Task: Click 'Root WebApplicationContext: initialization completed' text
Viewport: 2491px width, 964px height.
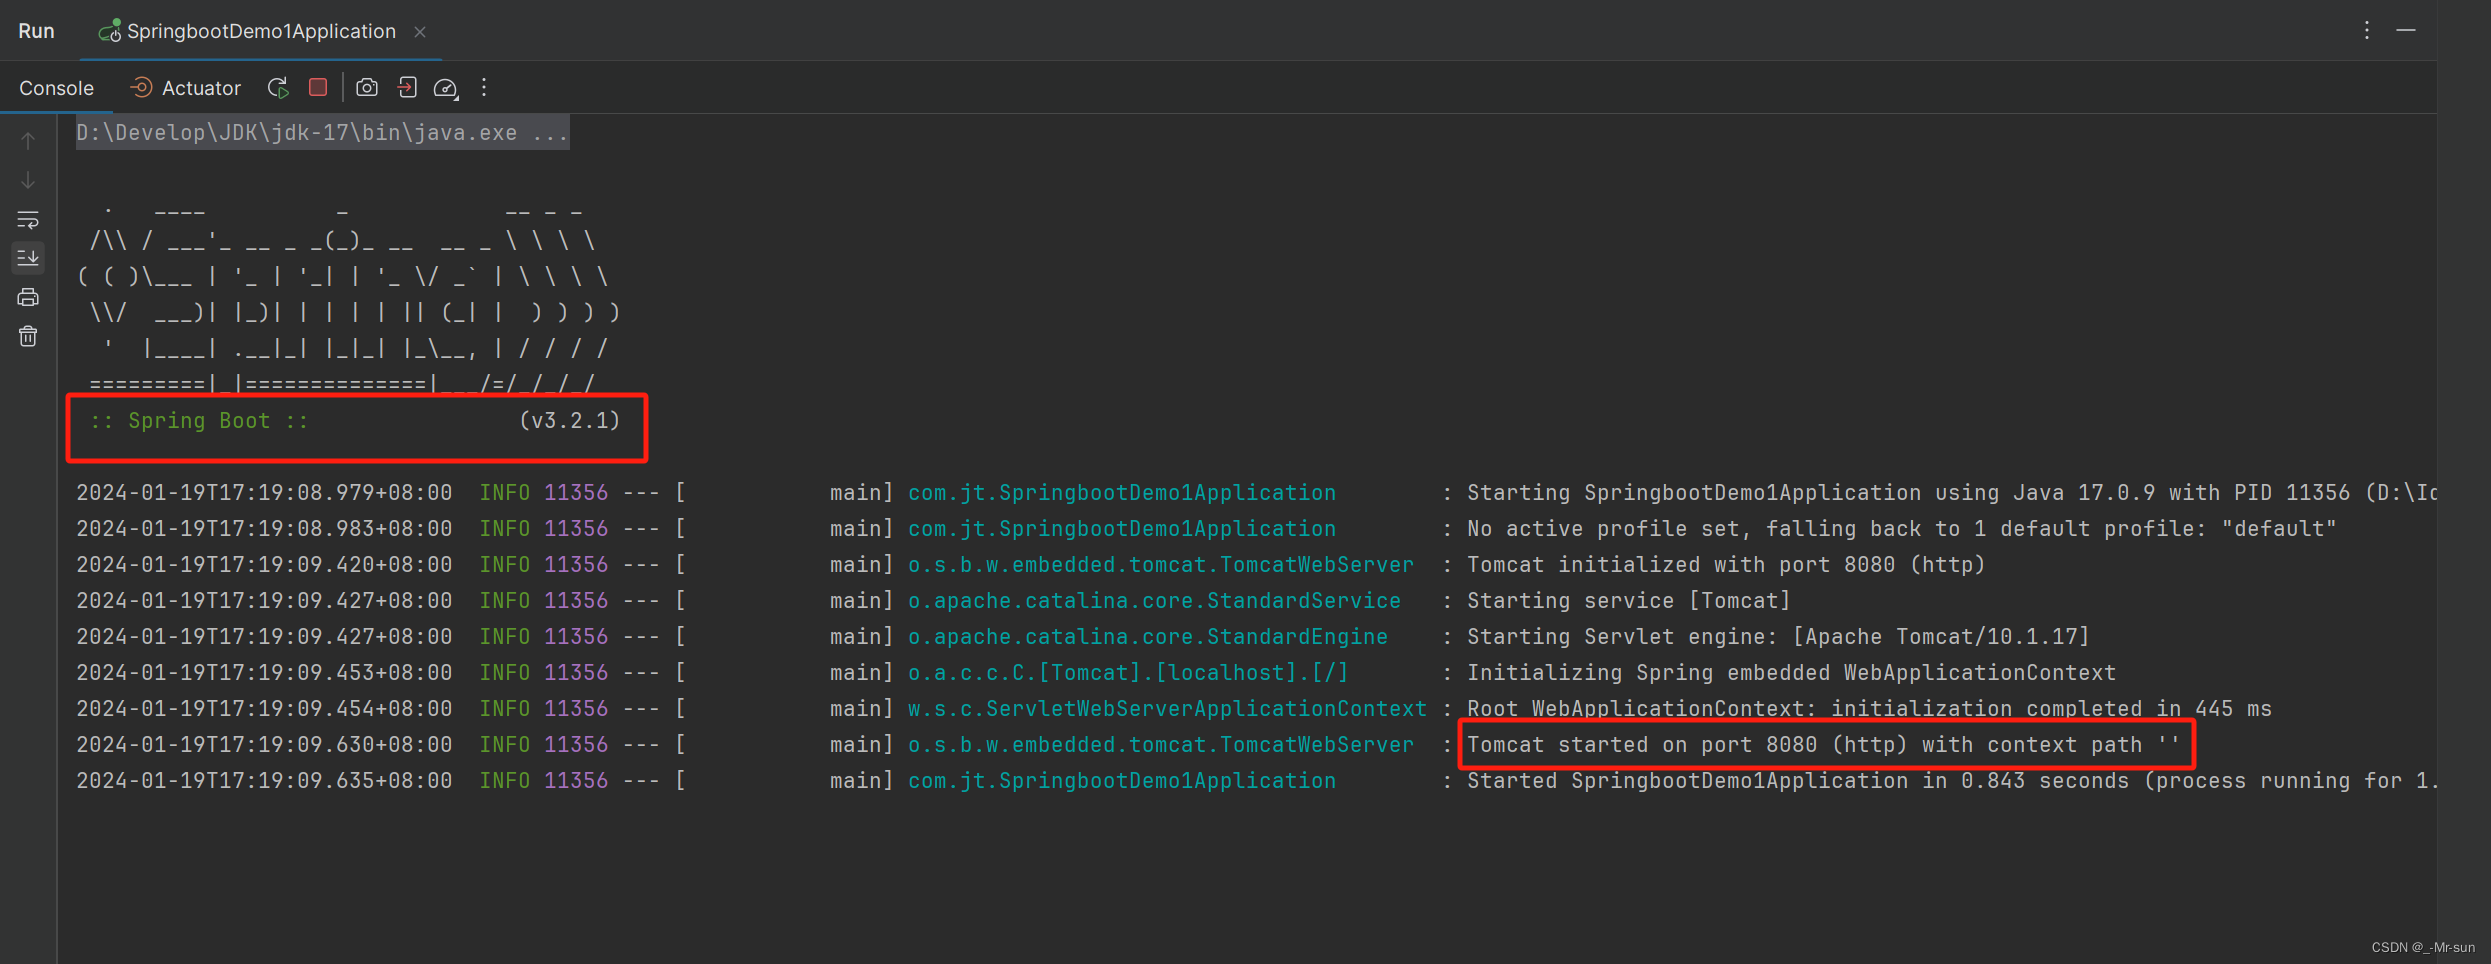Action: [1869, 709]
